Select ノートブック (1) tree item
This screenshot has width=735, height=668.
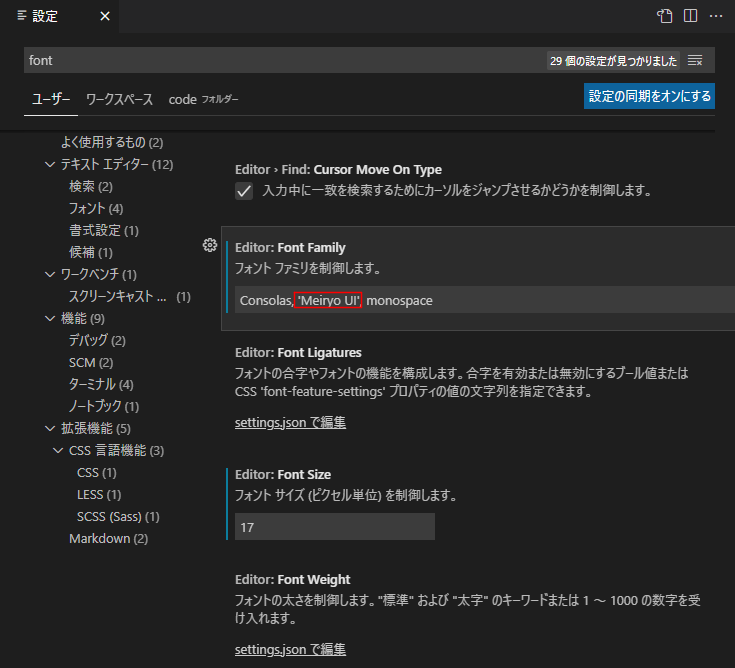click(104, 406)
